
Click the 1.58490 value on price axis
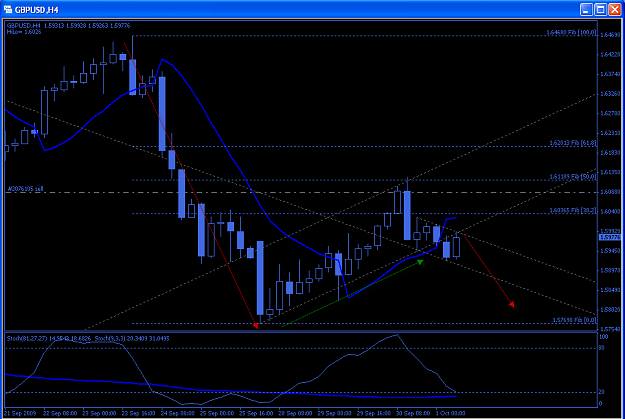(610, 290)
